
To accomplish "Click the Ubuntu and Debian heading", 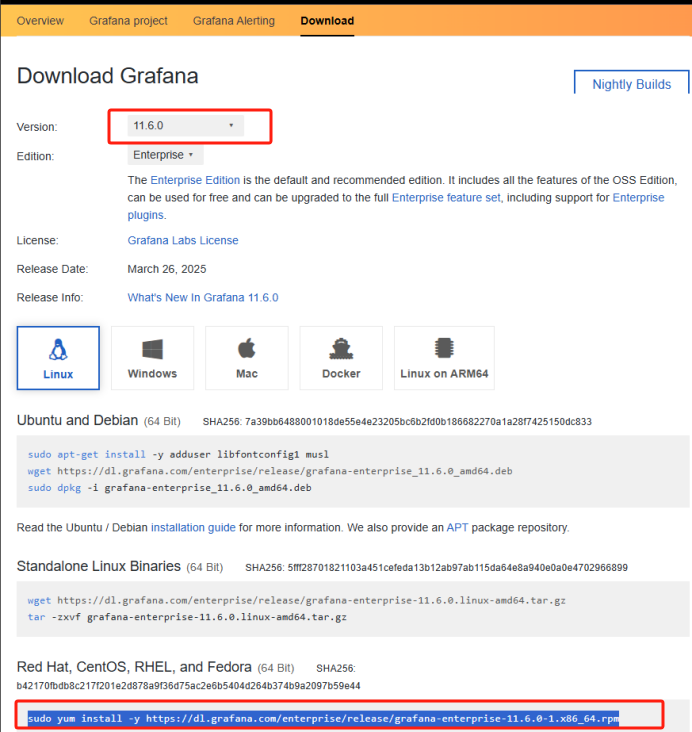I will [78, 420].
